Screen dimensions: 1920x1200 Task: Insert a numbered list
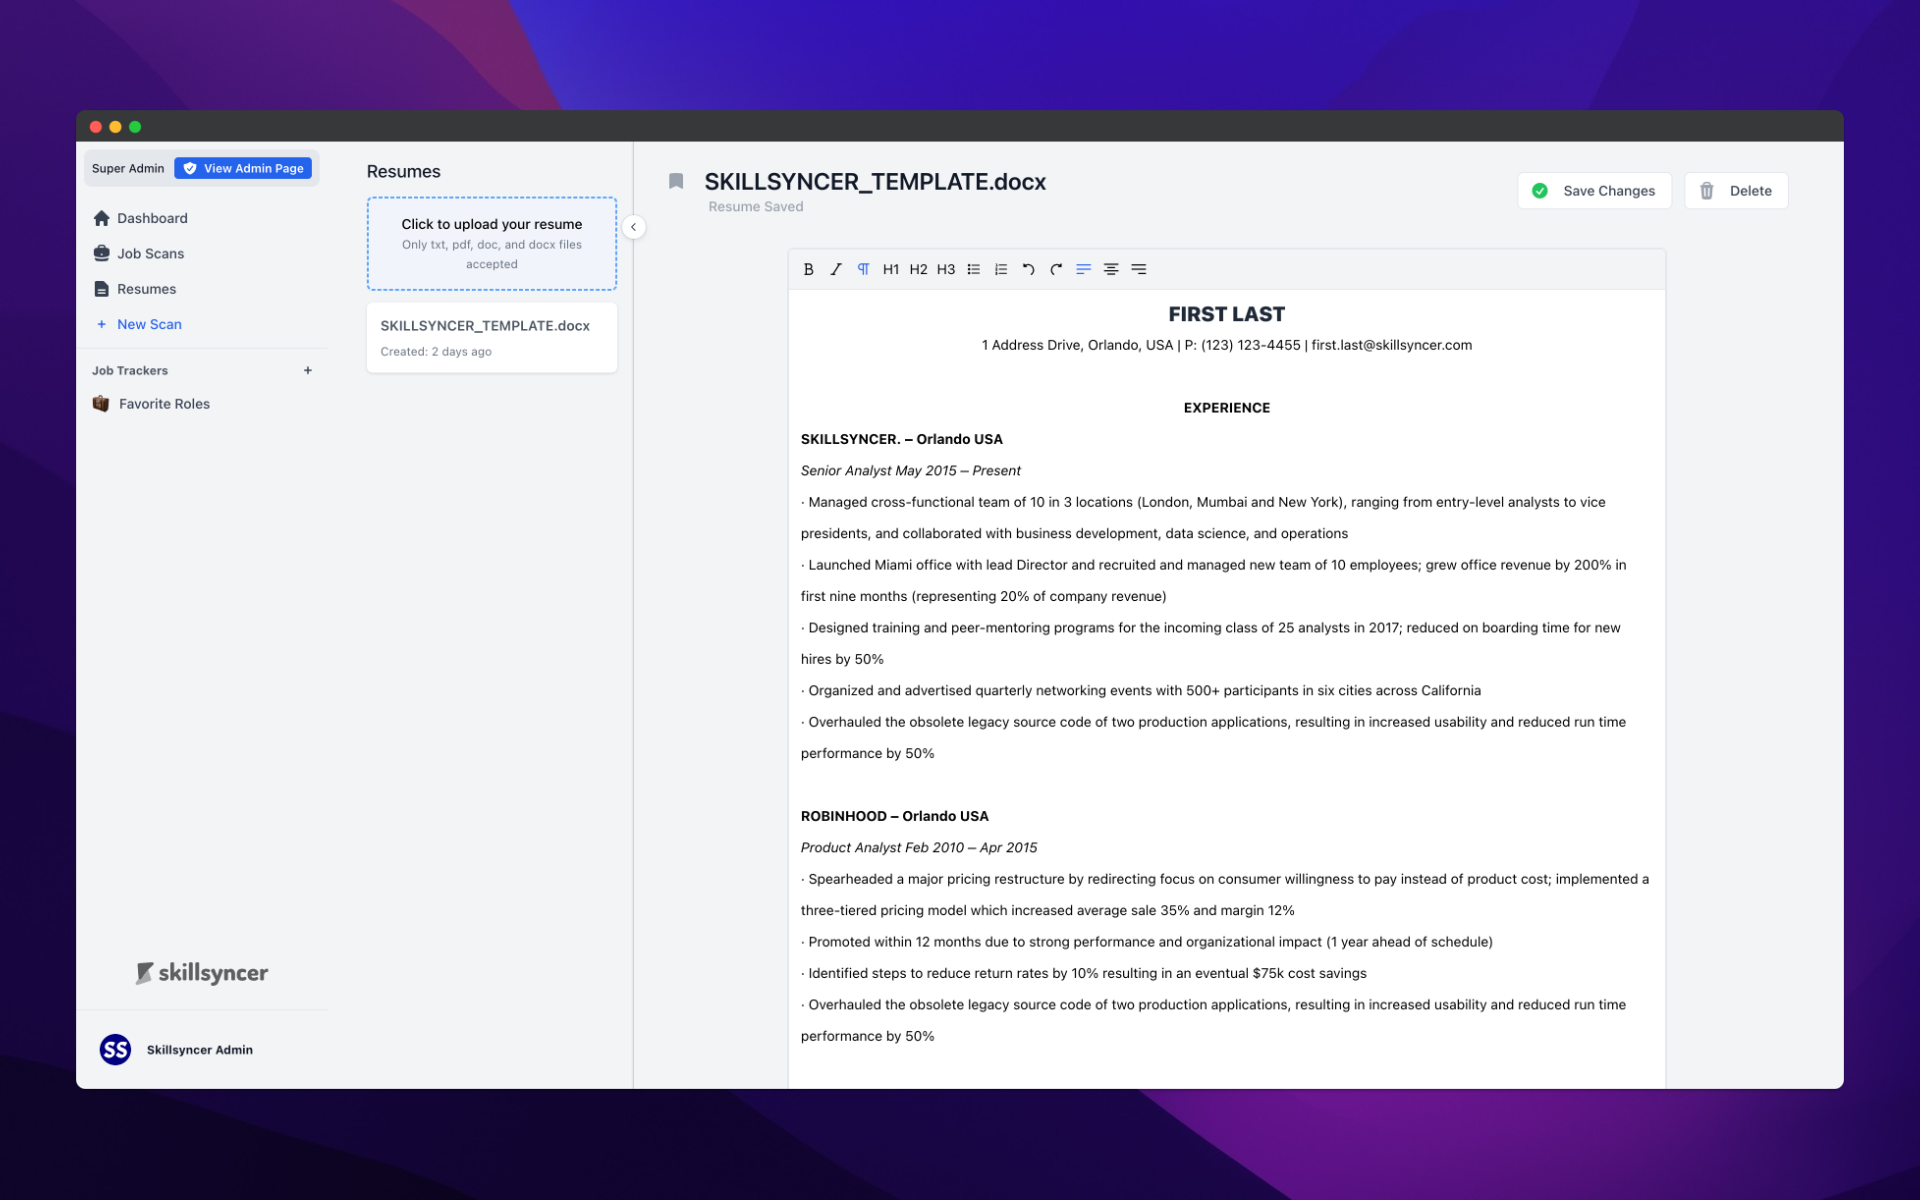point(1001,269)
